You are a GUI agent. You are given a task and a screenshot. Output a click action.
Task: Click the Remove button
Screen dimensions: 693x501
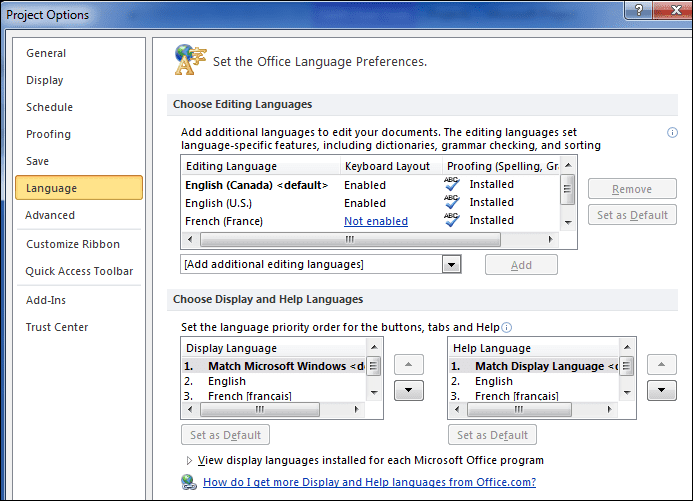tap(632, 189)
